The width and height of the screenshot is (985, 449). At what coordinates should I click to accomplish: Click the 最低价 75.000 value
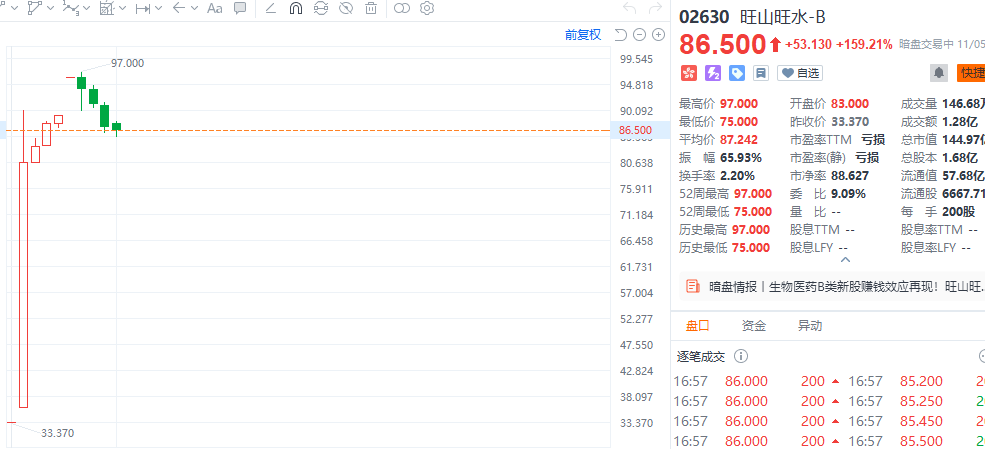(x=738, y=121)
